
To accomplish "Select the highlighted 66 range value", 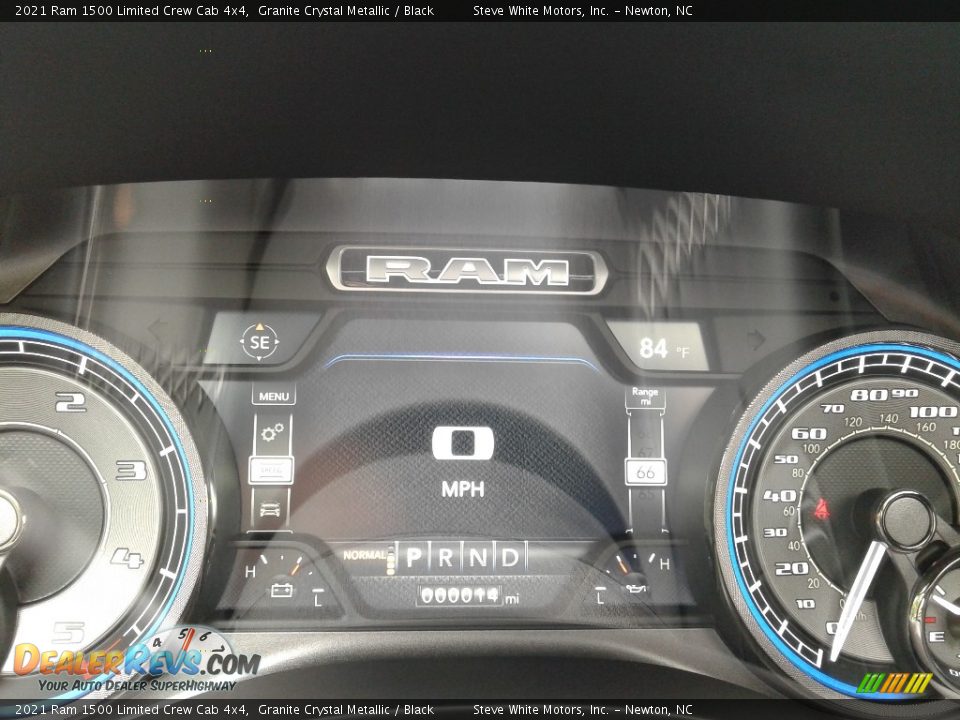I will 645,472.
